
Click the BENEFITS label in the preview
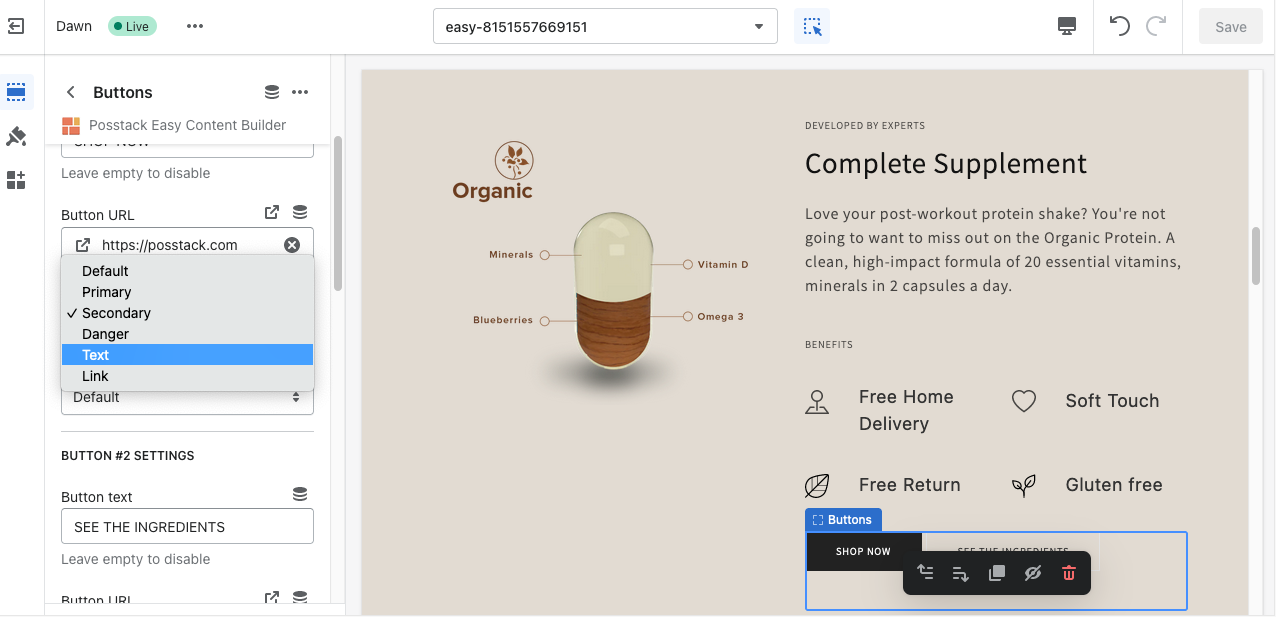[829, 345]
